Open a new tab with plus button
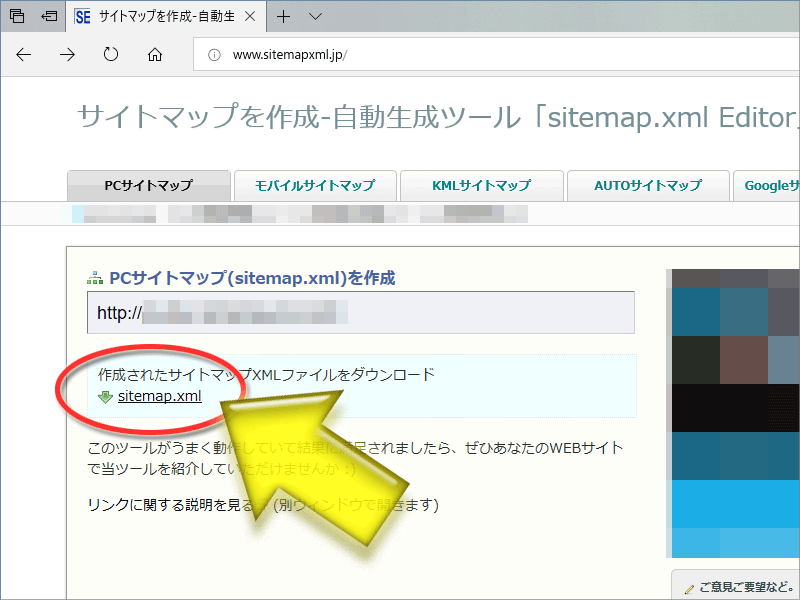The width and height of the screenshot is (800, 600). click(x=284, y=17)
